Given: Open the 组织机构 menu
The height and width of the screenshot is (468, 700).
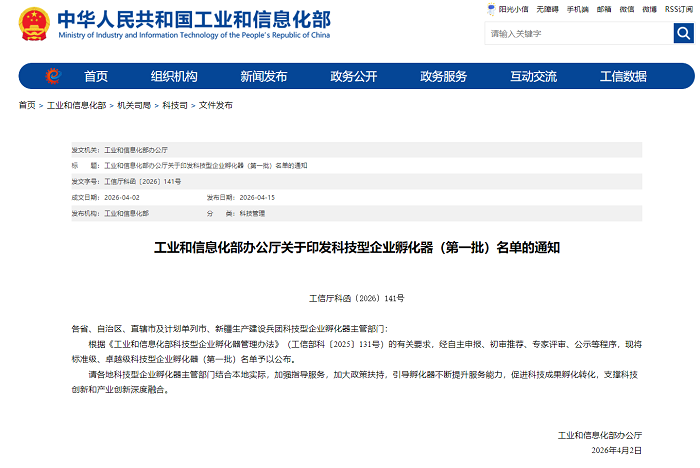Looking at the screenshot, I should point(174,76).
